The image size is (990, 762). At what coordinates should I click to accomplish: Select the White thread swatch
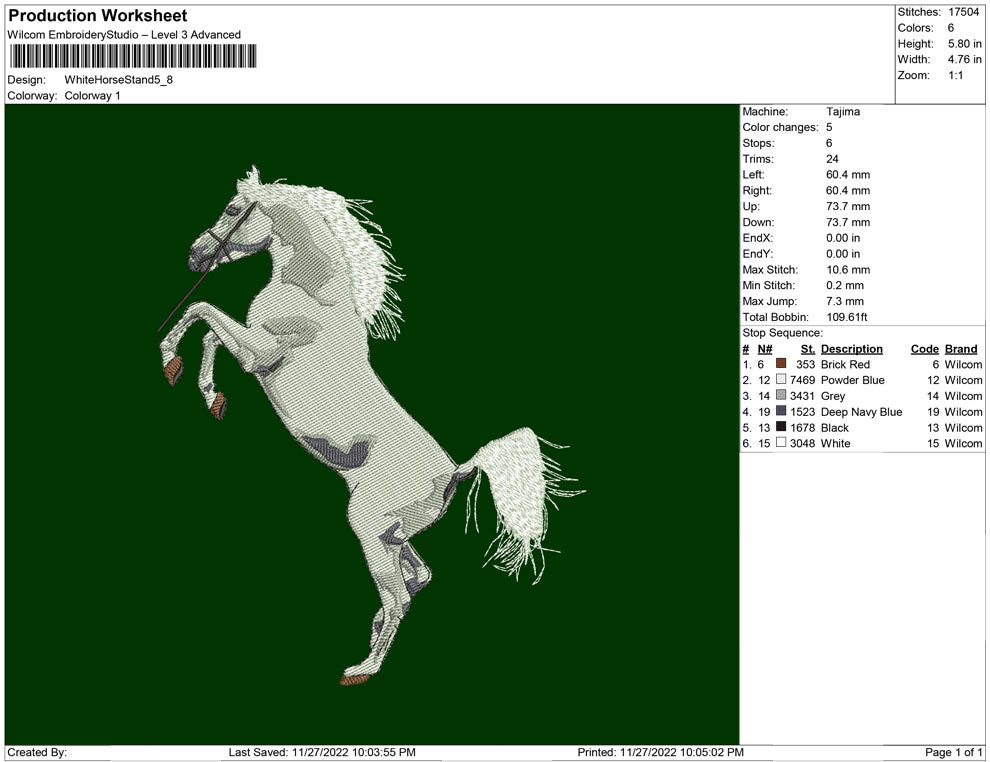[x=781, y=443]
